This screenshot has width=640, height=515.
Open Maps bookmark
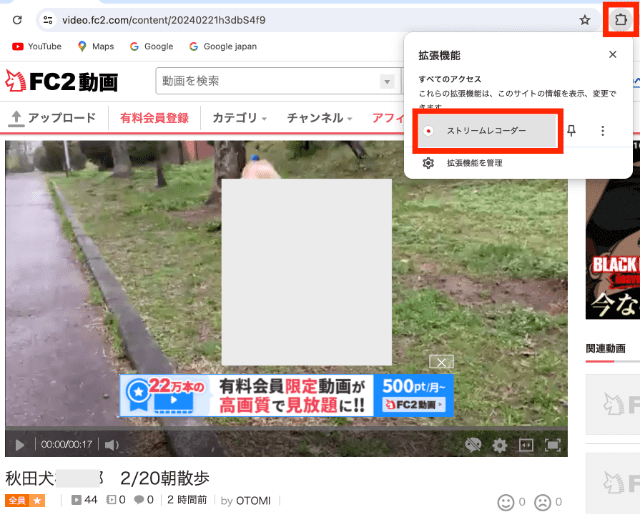[96, 47]
